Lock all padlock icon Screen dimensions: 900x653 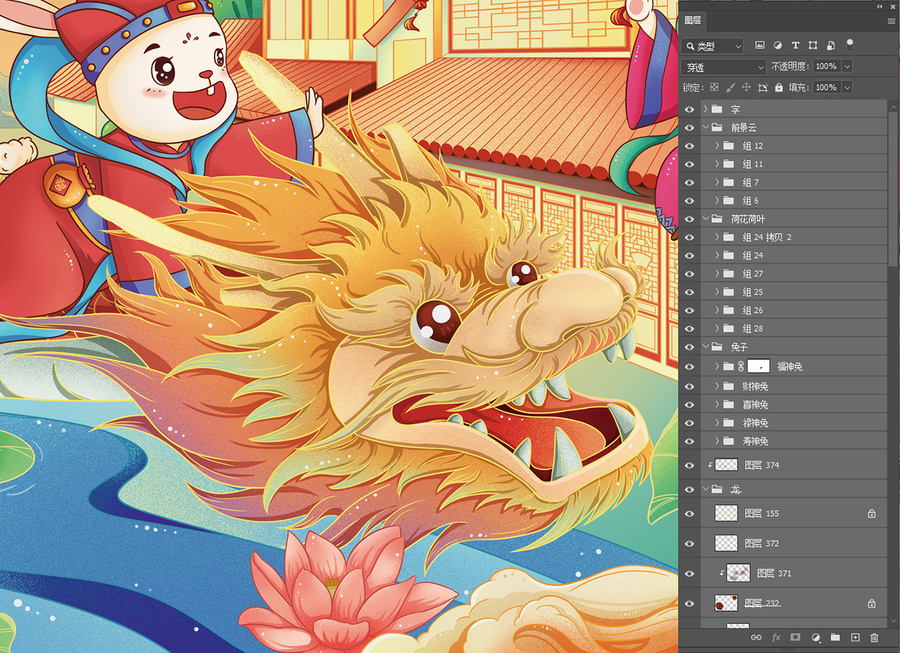[x=779, y=87]
